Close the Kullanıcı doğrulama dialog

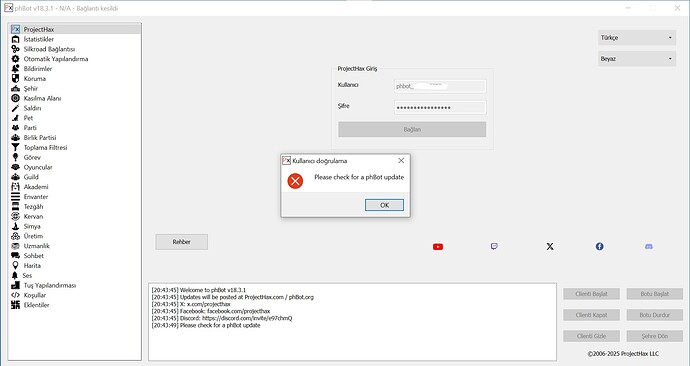(x=401, y=161)
